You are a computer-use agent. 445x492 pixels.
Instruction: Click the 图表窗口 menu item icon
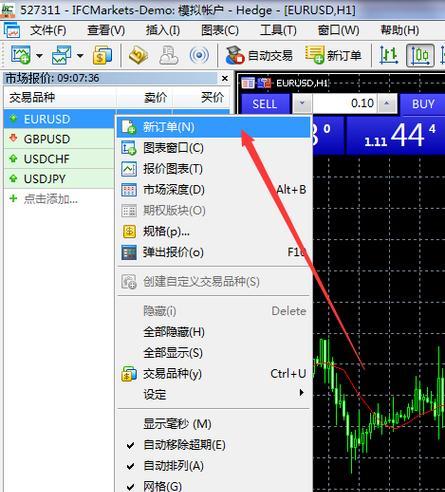(x=129, y=148)
